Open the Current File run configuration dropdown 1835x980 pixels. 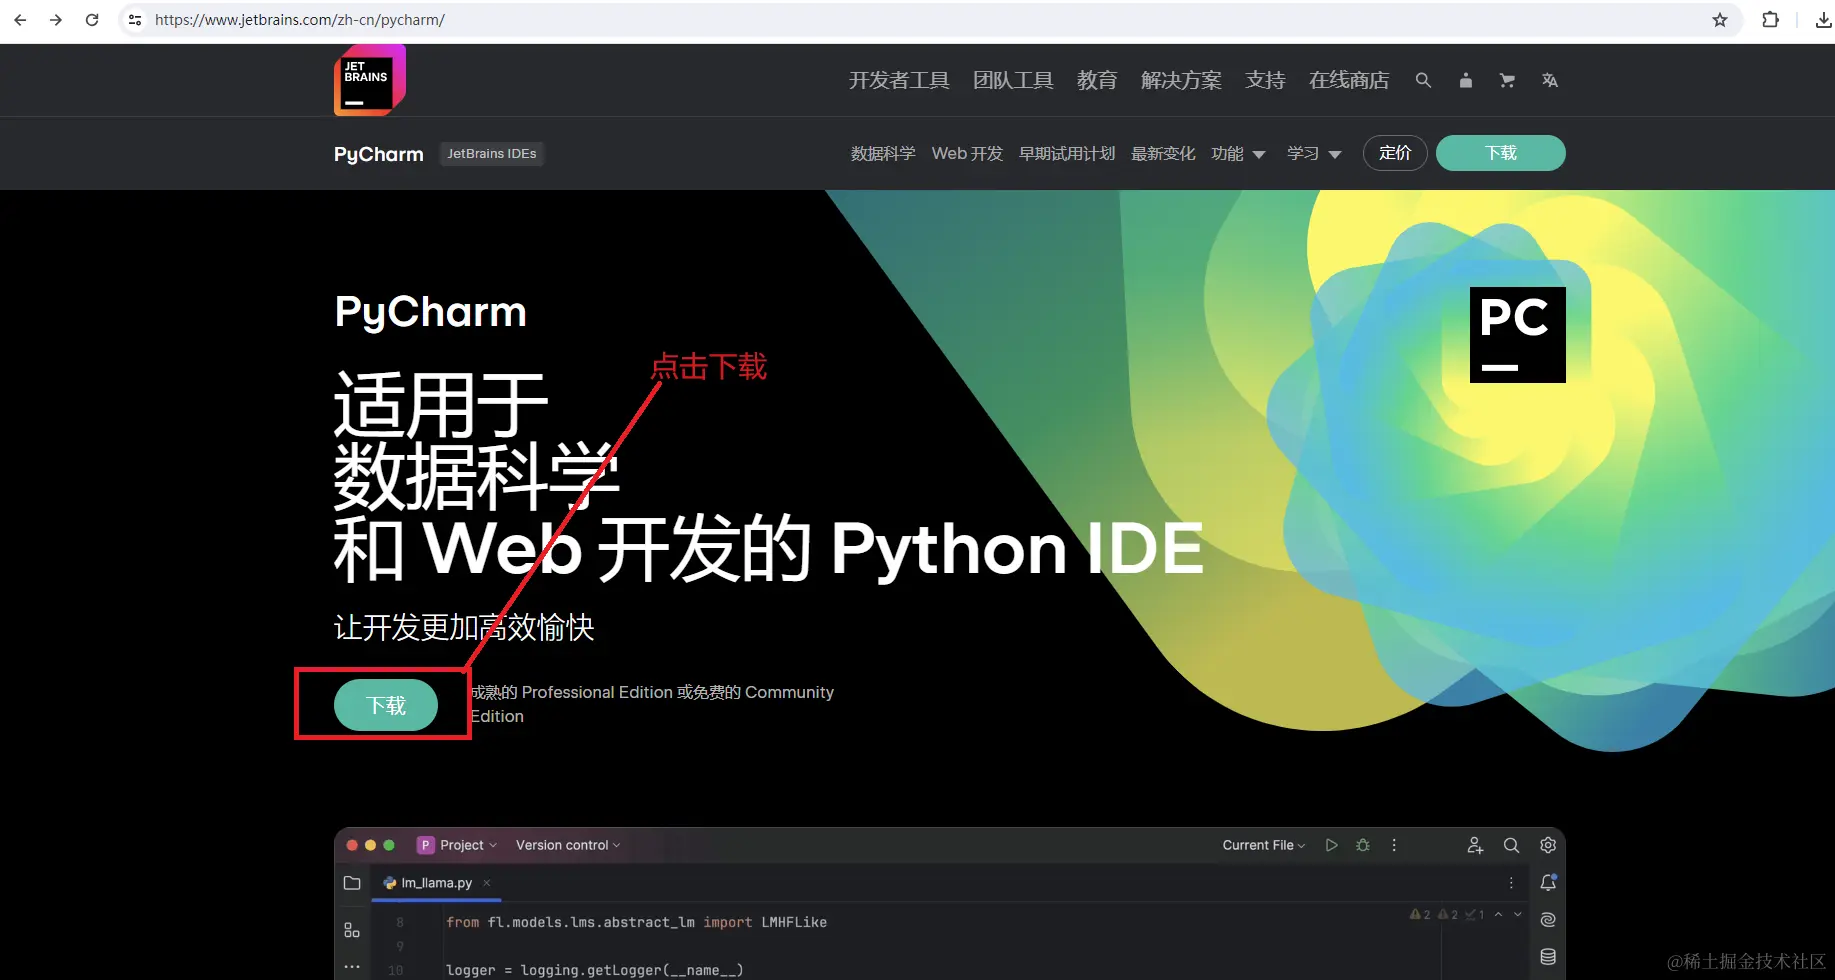click(x=1262, y=845)
